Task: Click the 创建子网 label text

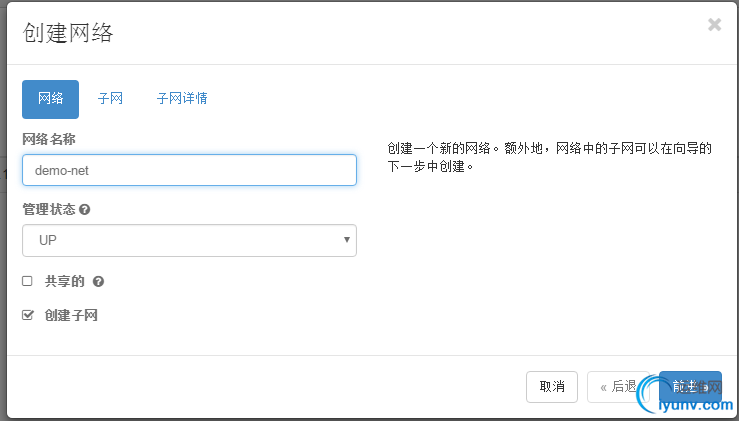Action: point(71,315)
